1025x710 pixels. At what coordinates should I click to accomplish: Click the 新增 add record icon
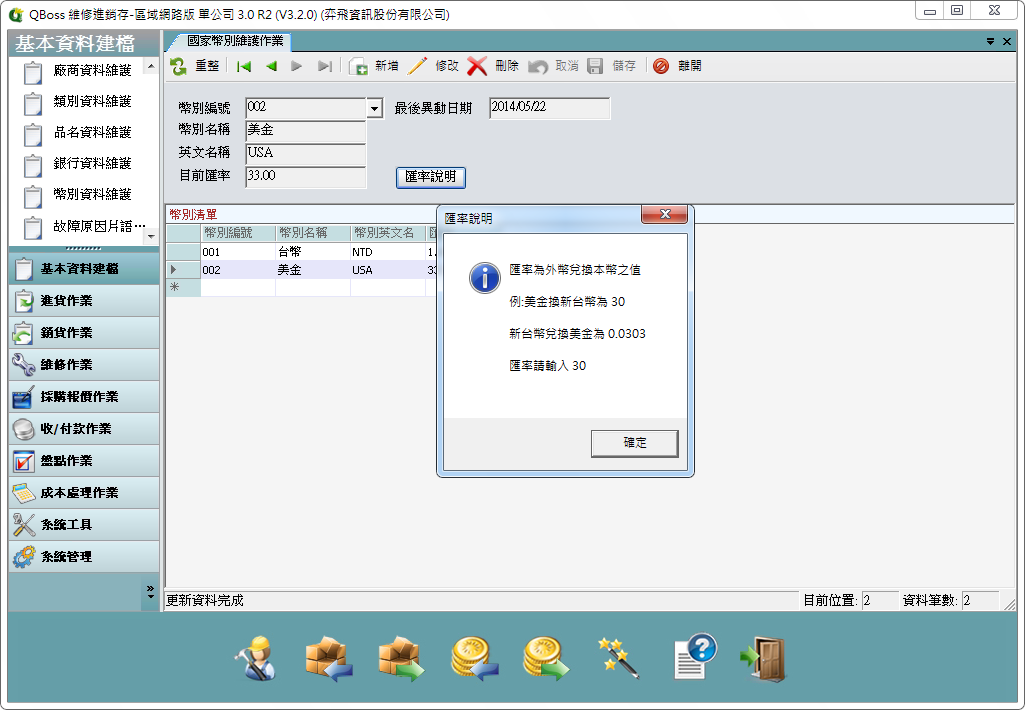pyautogui.click(x=358, y=66)
